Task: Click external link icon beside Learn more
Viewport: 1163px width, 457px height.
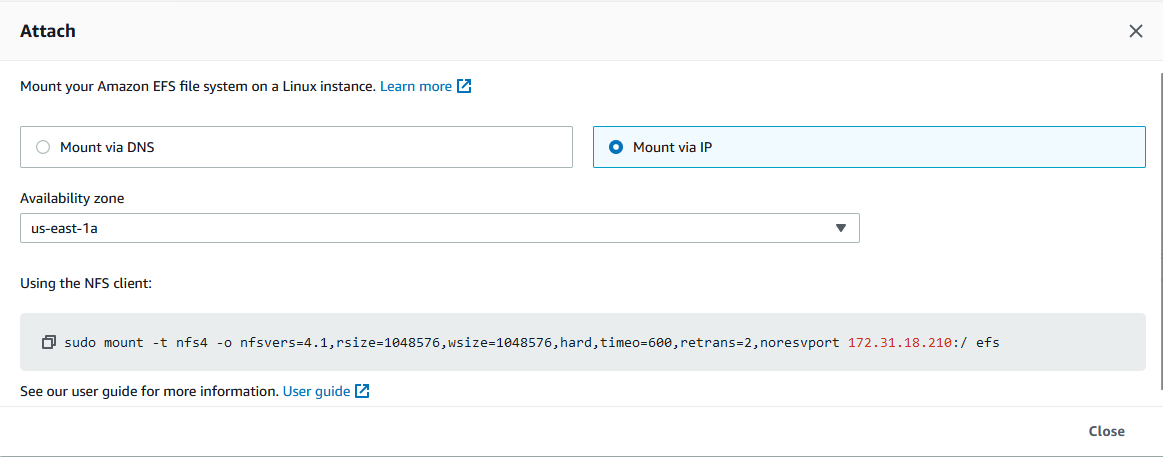Action: tap(464, 87)
